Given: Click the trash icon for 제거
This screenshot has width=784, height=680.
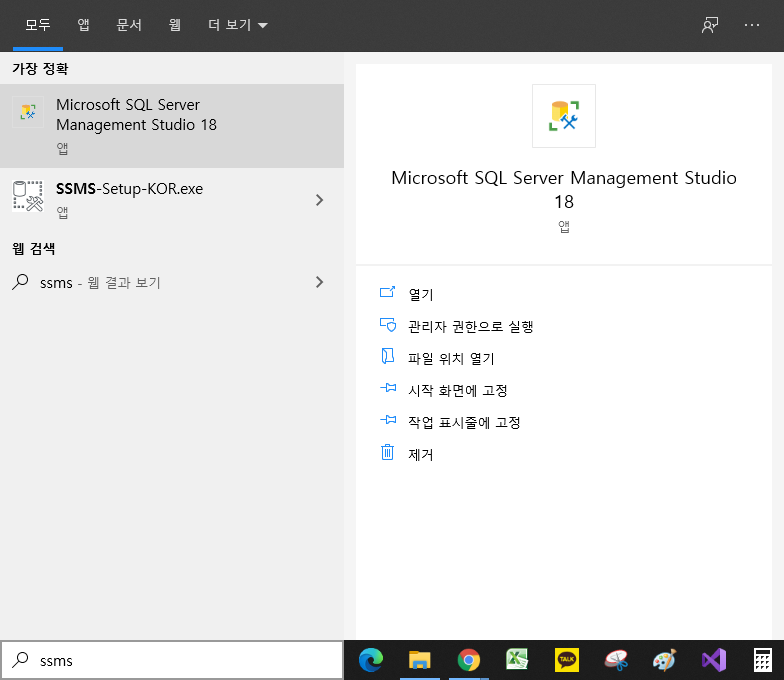Looking at the screenshot, I should pos(388,452).
